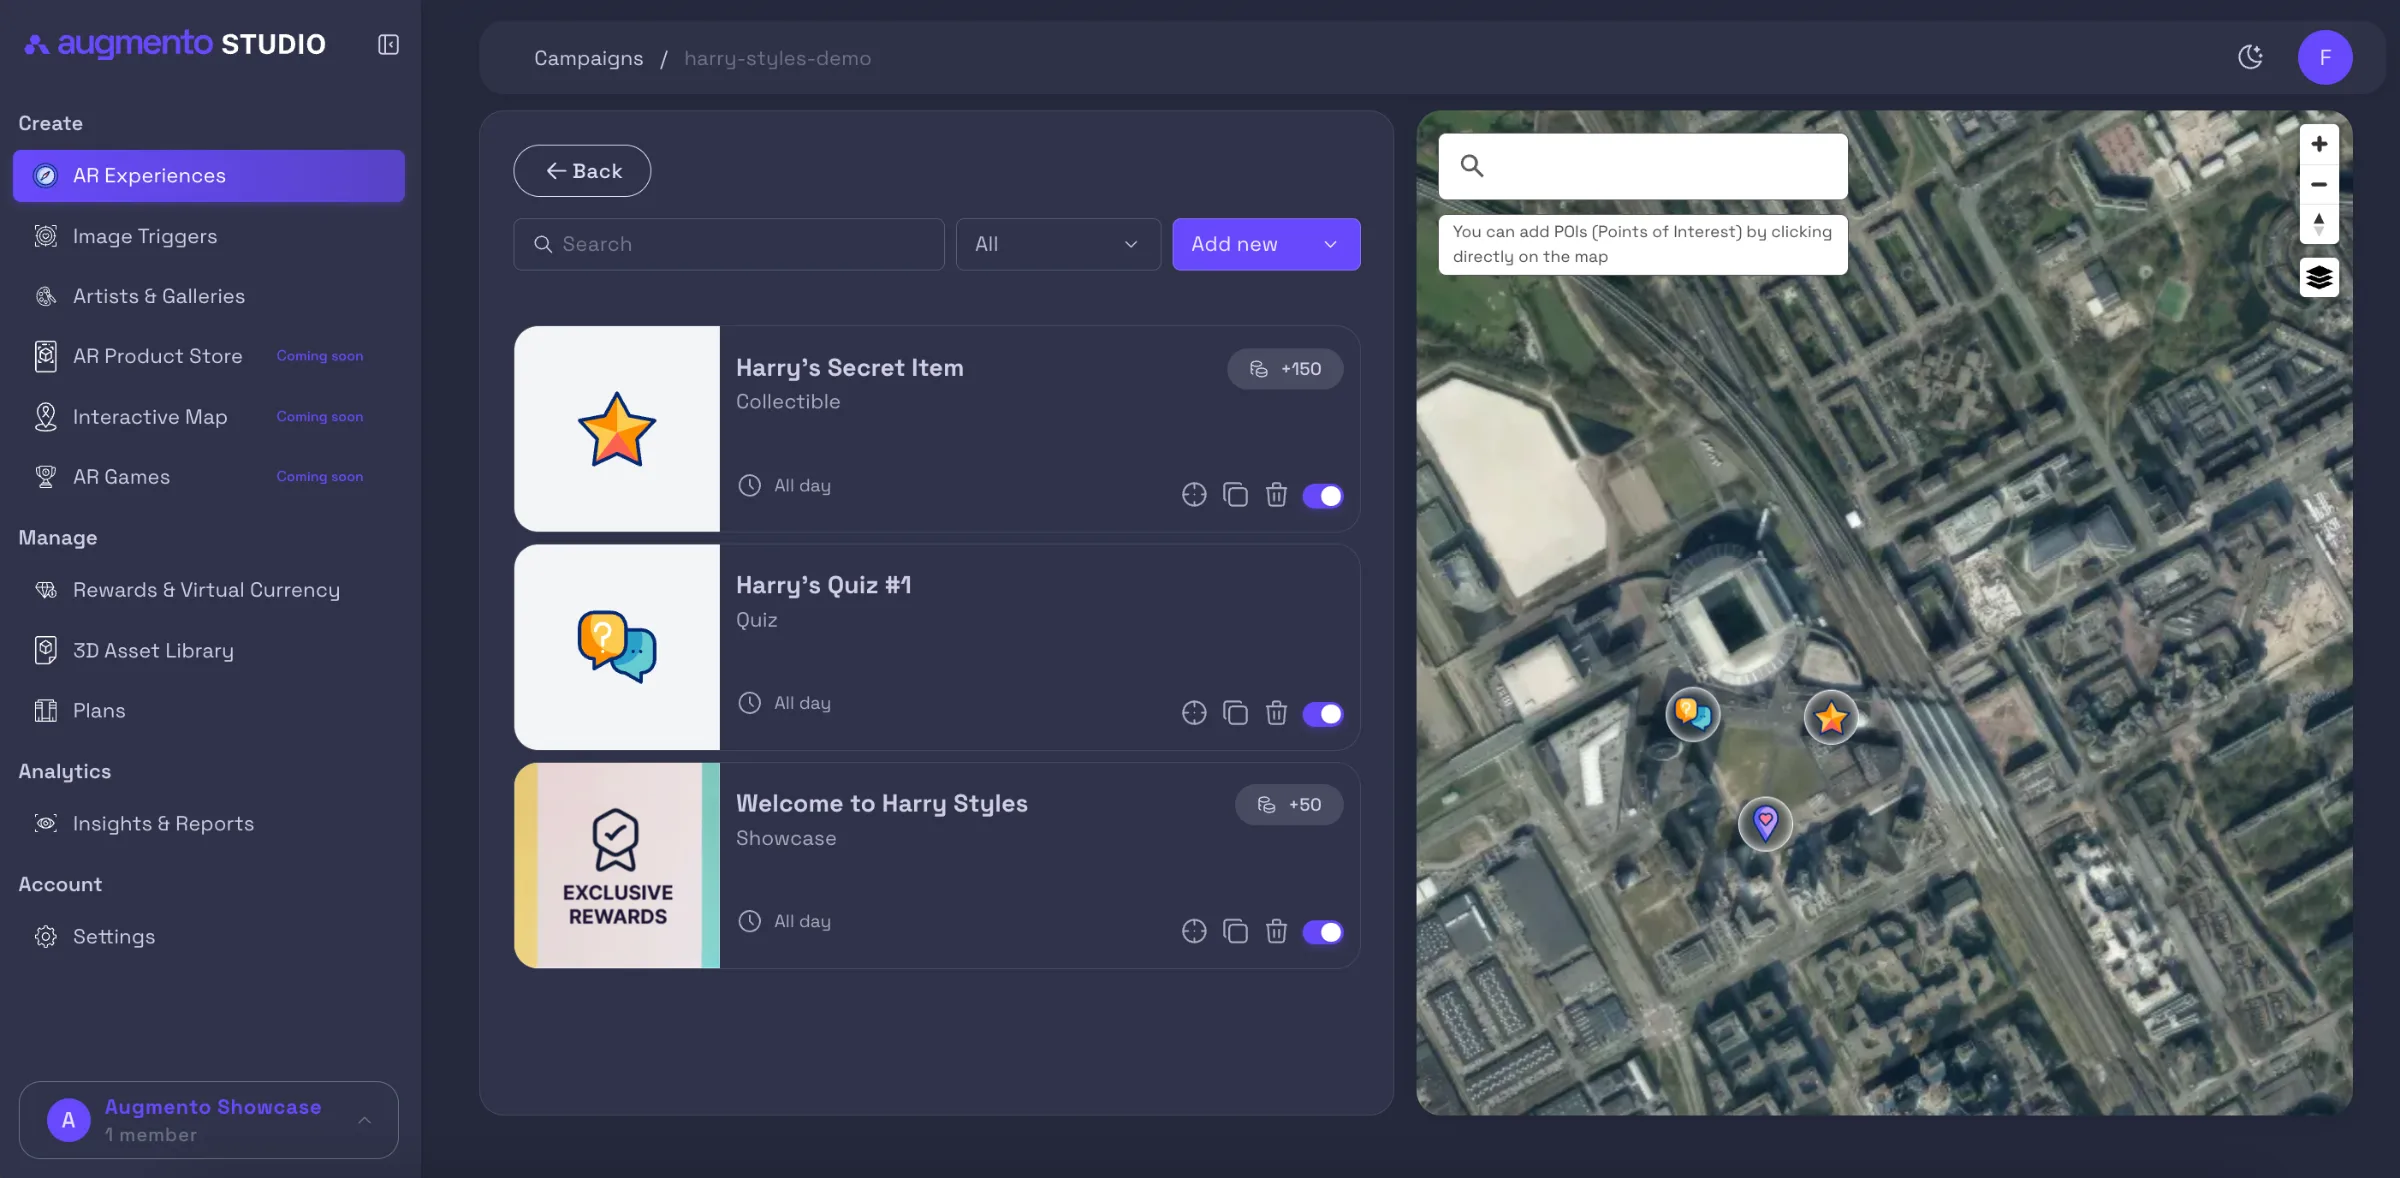Open Harry's Secret Item title
This screenshot has width=2400, height=1178.
850,367
